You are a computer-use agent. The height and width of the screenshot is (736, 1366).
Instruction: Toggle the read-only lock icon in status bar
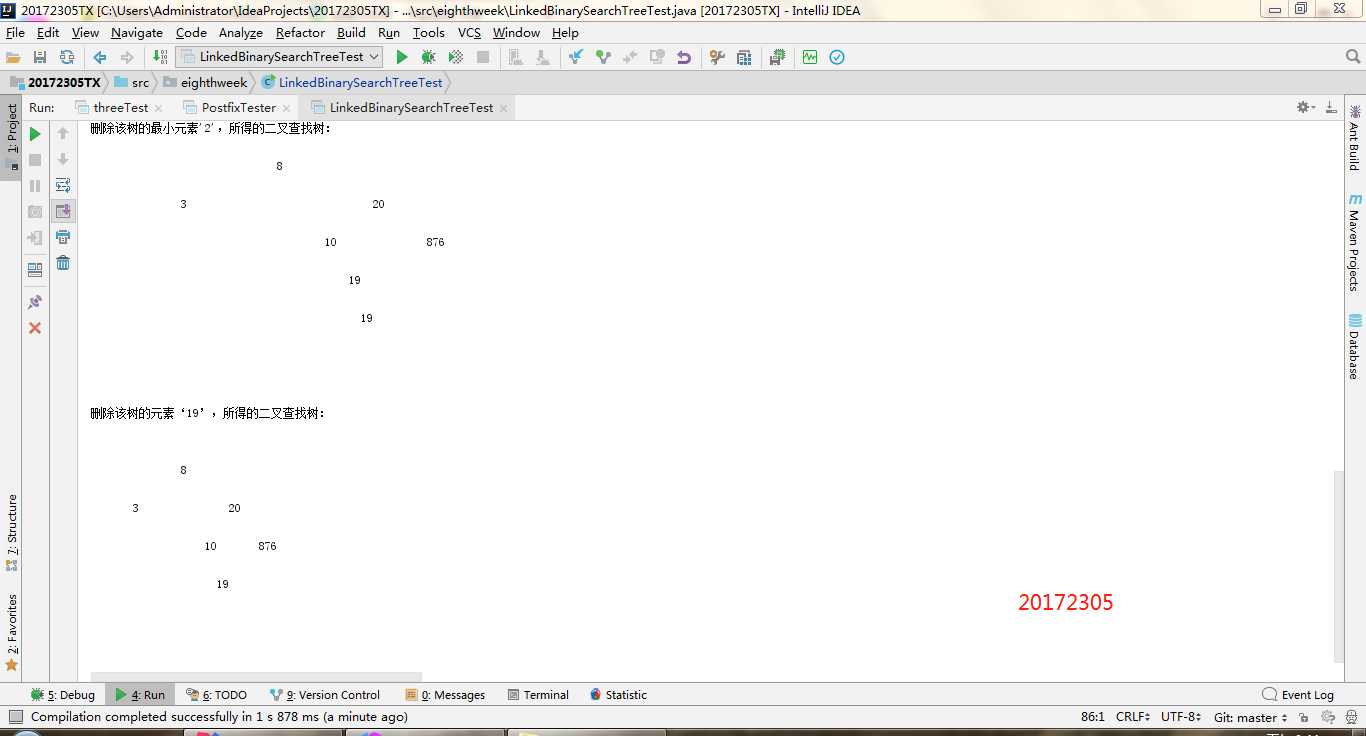coord(1303,717)
